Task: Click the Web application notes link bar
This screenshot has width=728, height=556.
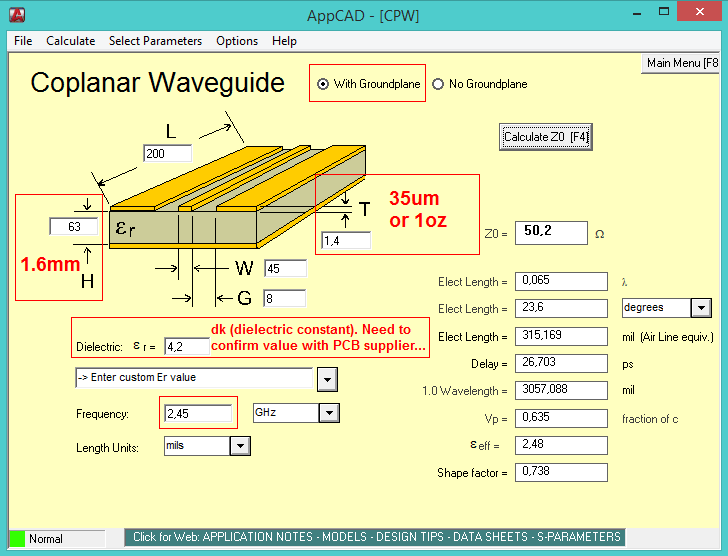Action: coord(375,537)
